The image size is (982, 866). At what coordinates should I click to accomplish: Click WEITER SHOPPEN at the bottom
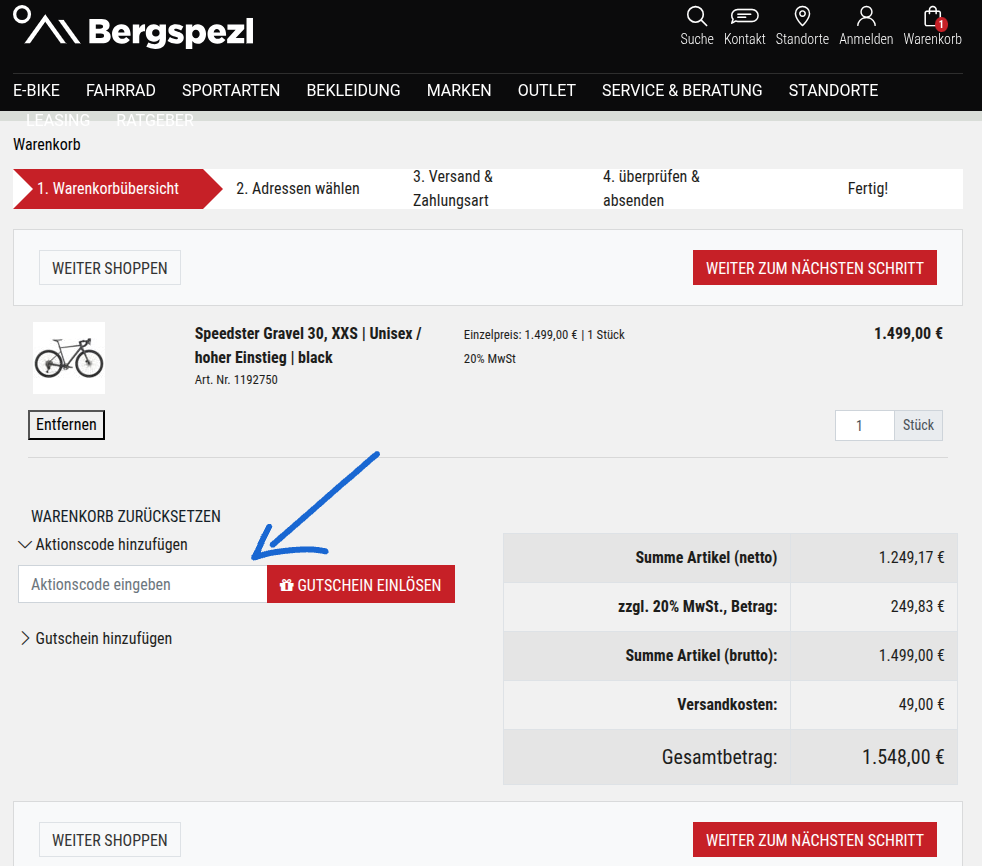tap(109, 839)
